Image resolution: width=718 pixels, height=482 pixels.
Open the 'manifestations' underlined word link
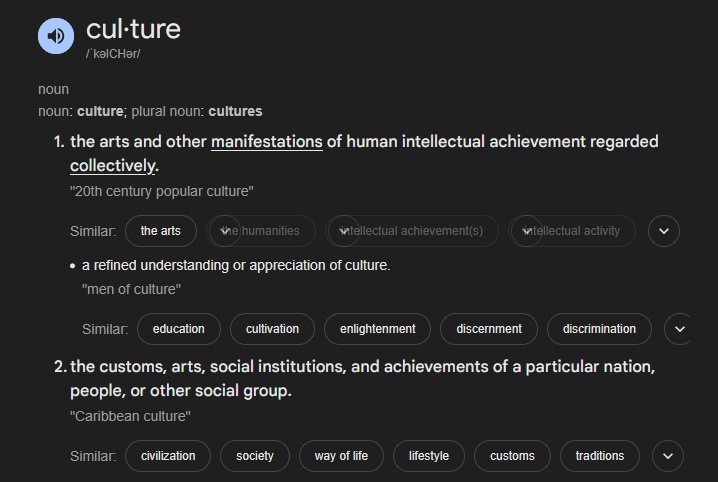(x=267, y=142)
